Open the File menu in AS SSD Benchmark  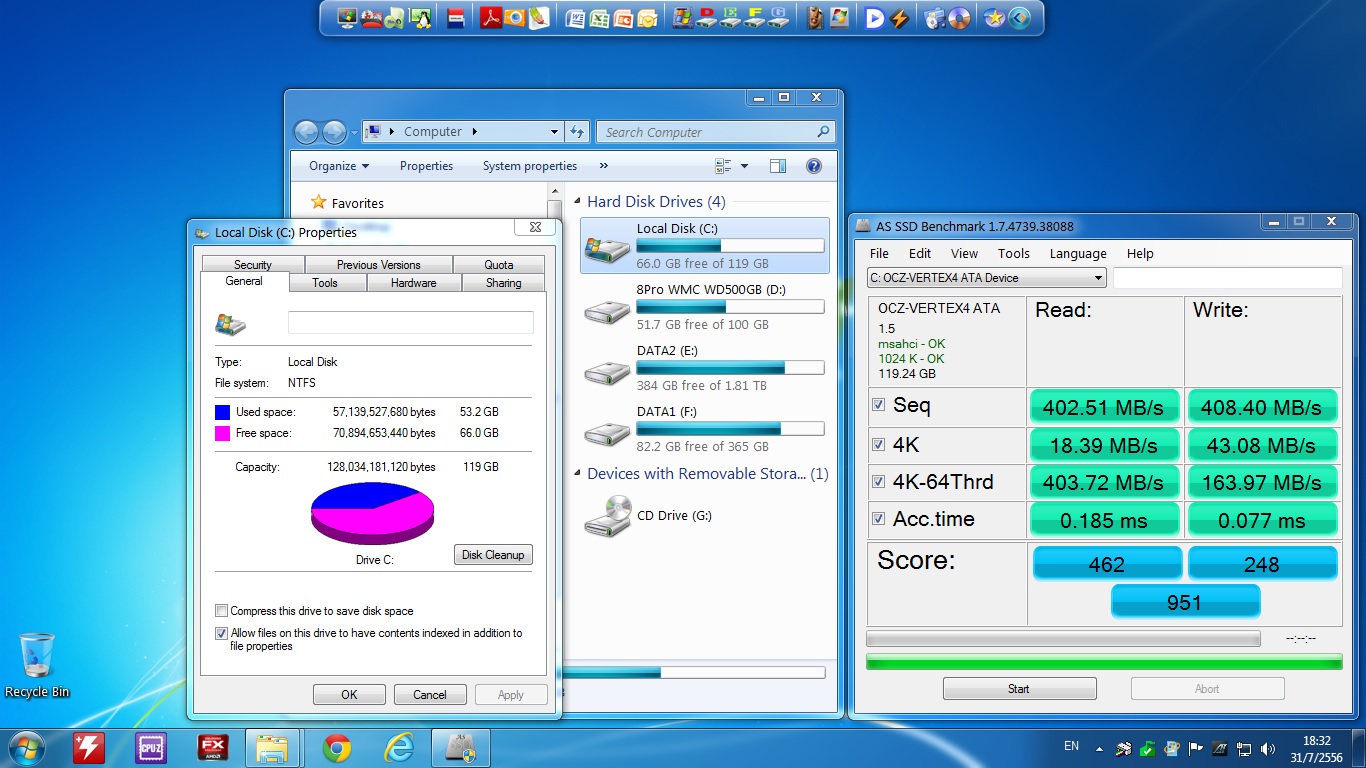click(879, 253)
